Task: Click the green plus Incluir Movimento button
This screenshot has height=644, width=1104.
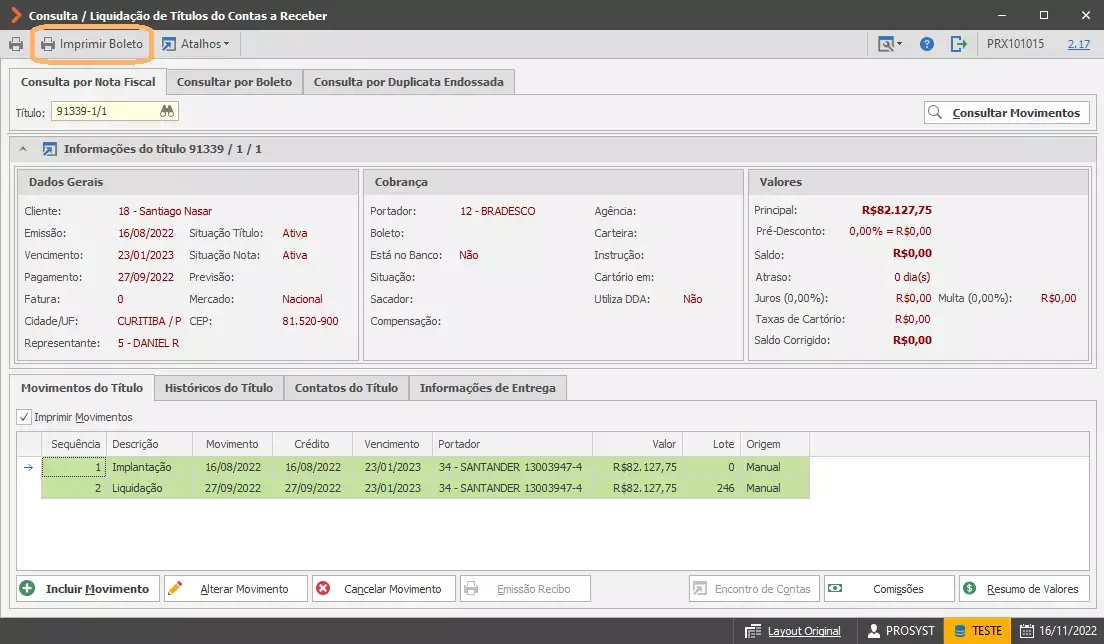Action: point(89,588)
